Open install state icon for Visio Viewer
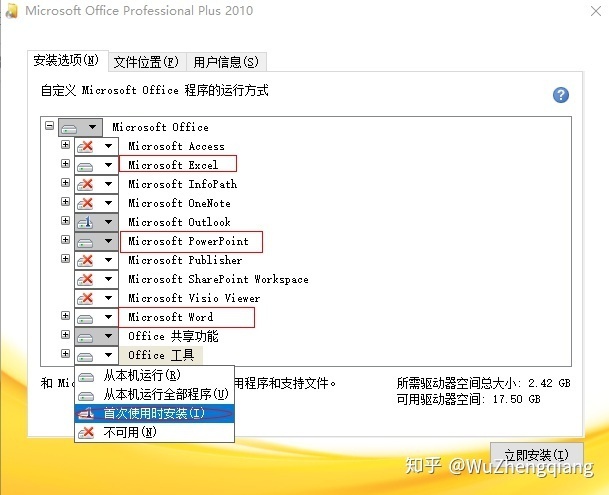 [x=85, y=298]
